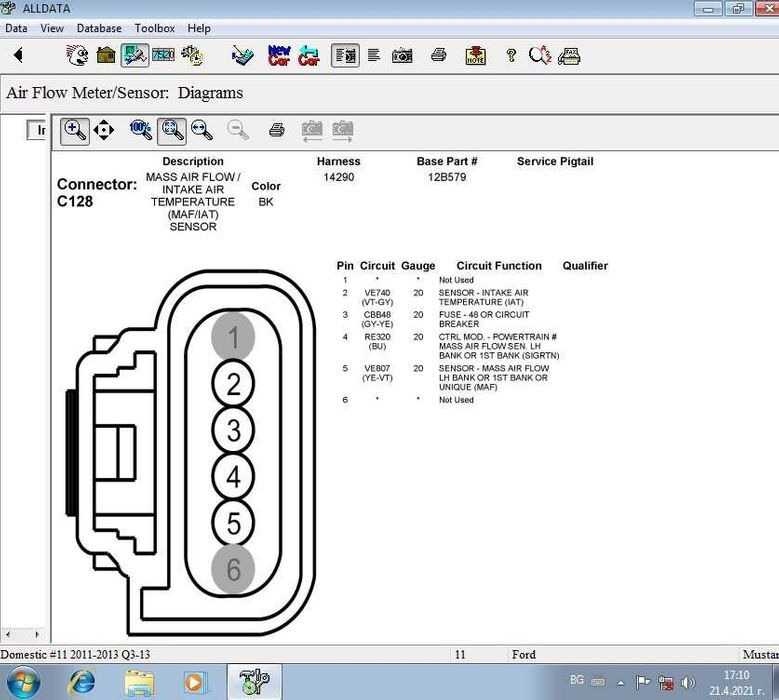Click pin 3 in the connector diagram

(233, 431)
